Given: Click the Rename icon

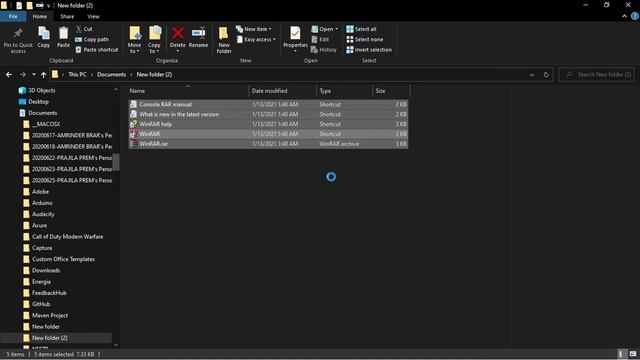Looking at the screenshot, I should coord(198,33).
